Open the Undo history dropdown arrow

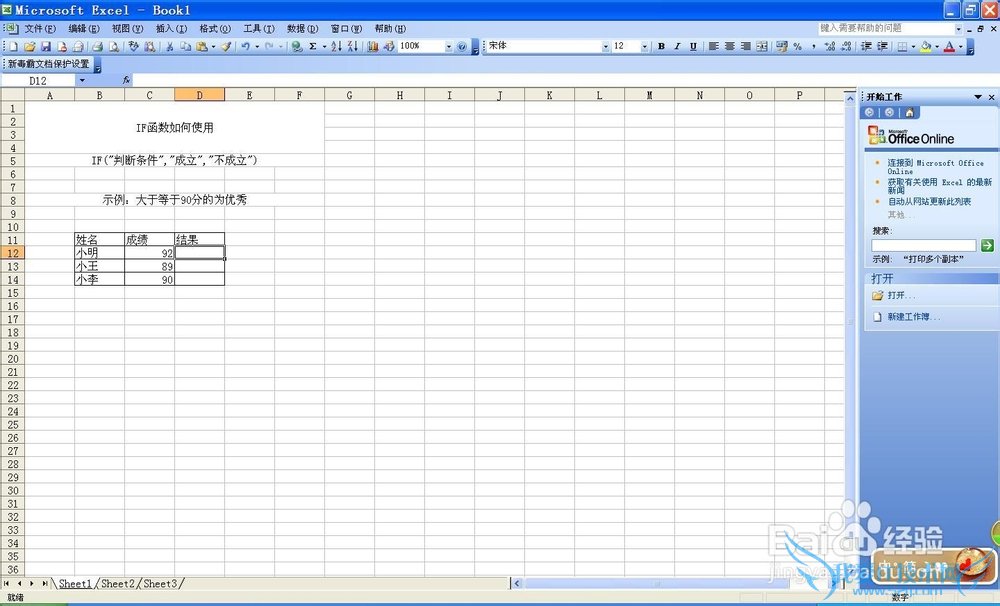[257, 47]
